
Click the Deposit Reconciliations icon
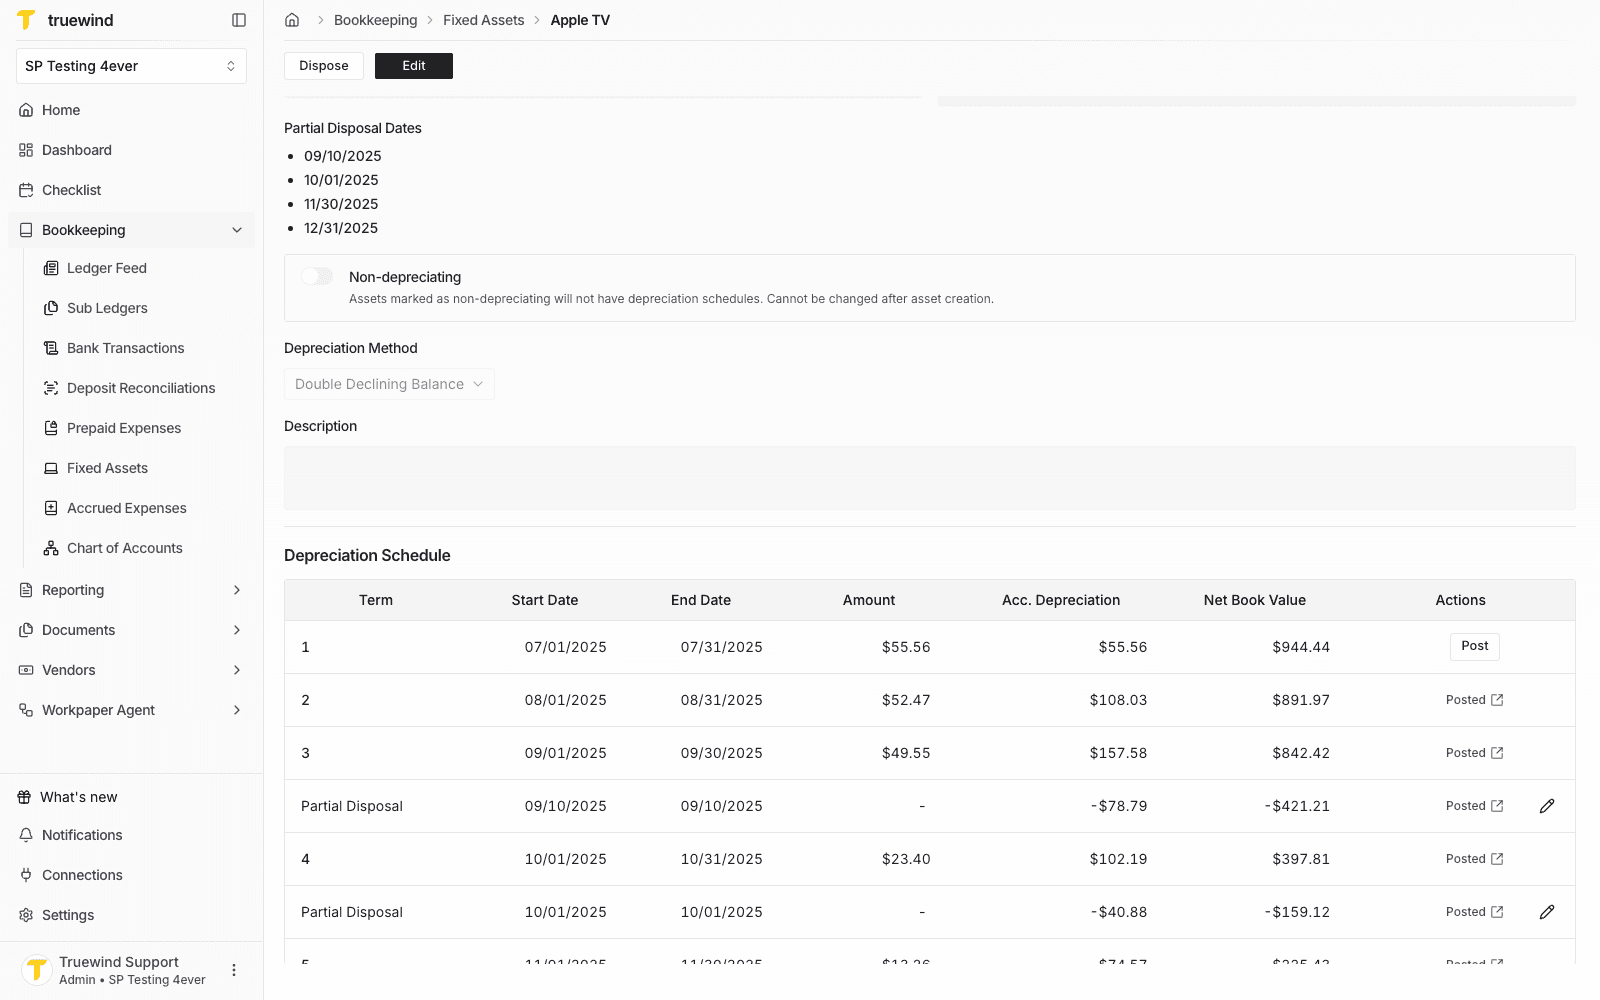pyautogui.click(x=51, y=388)
